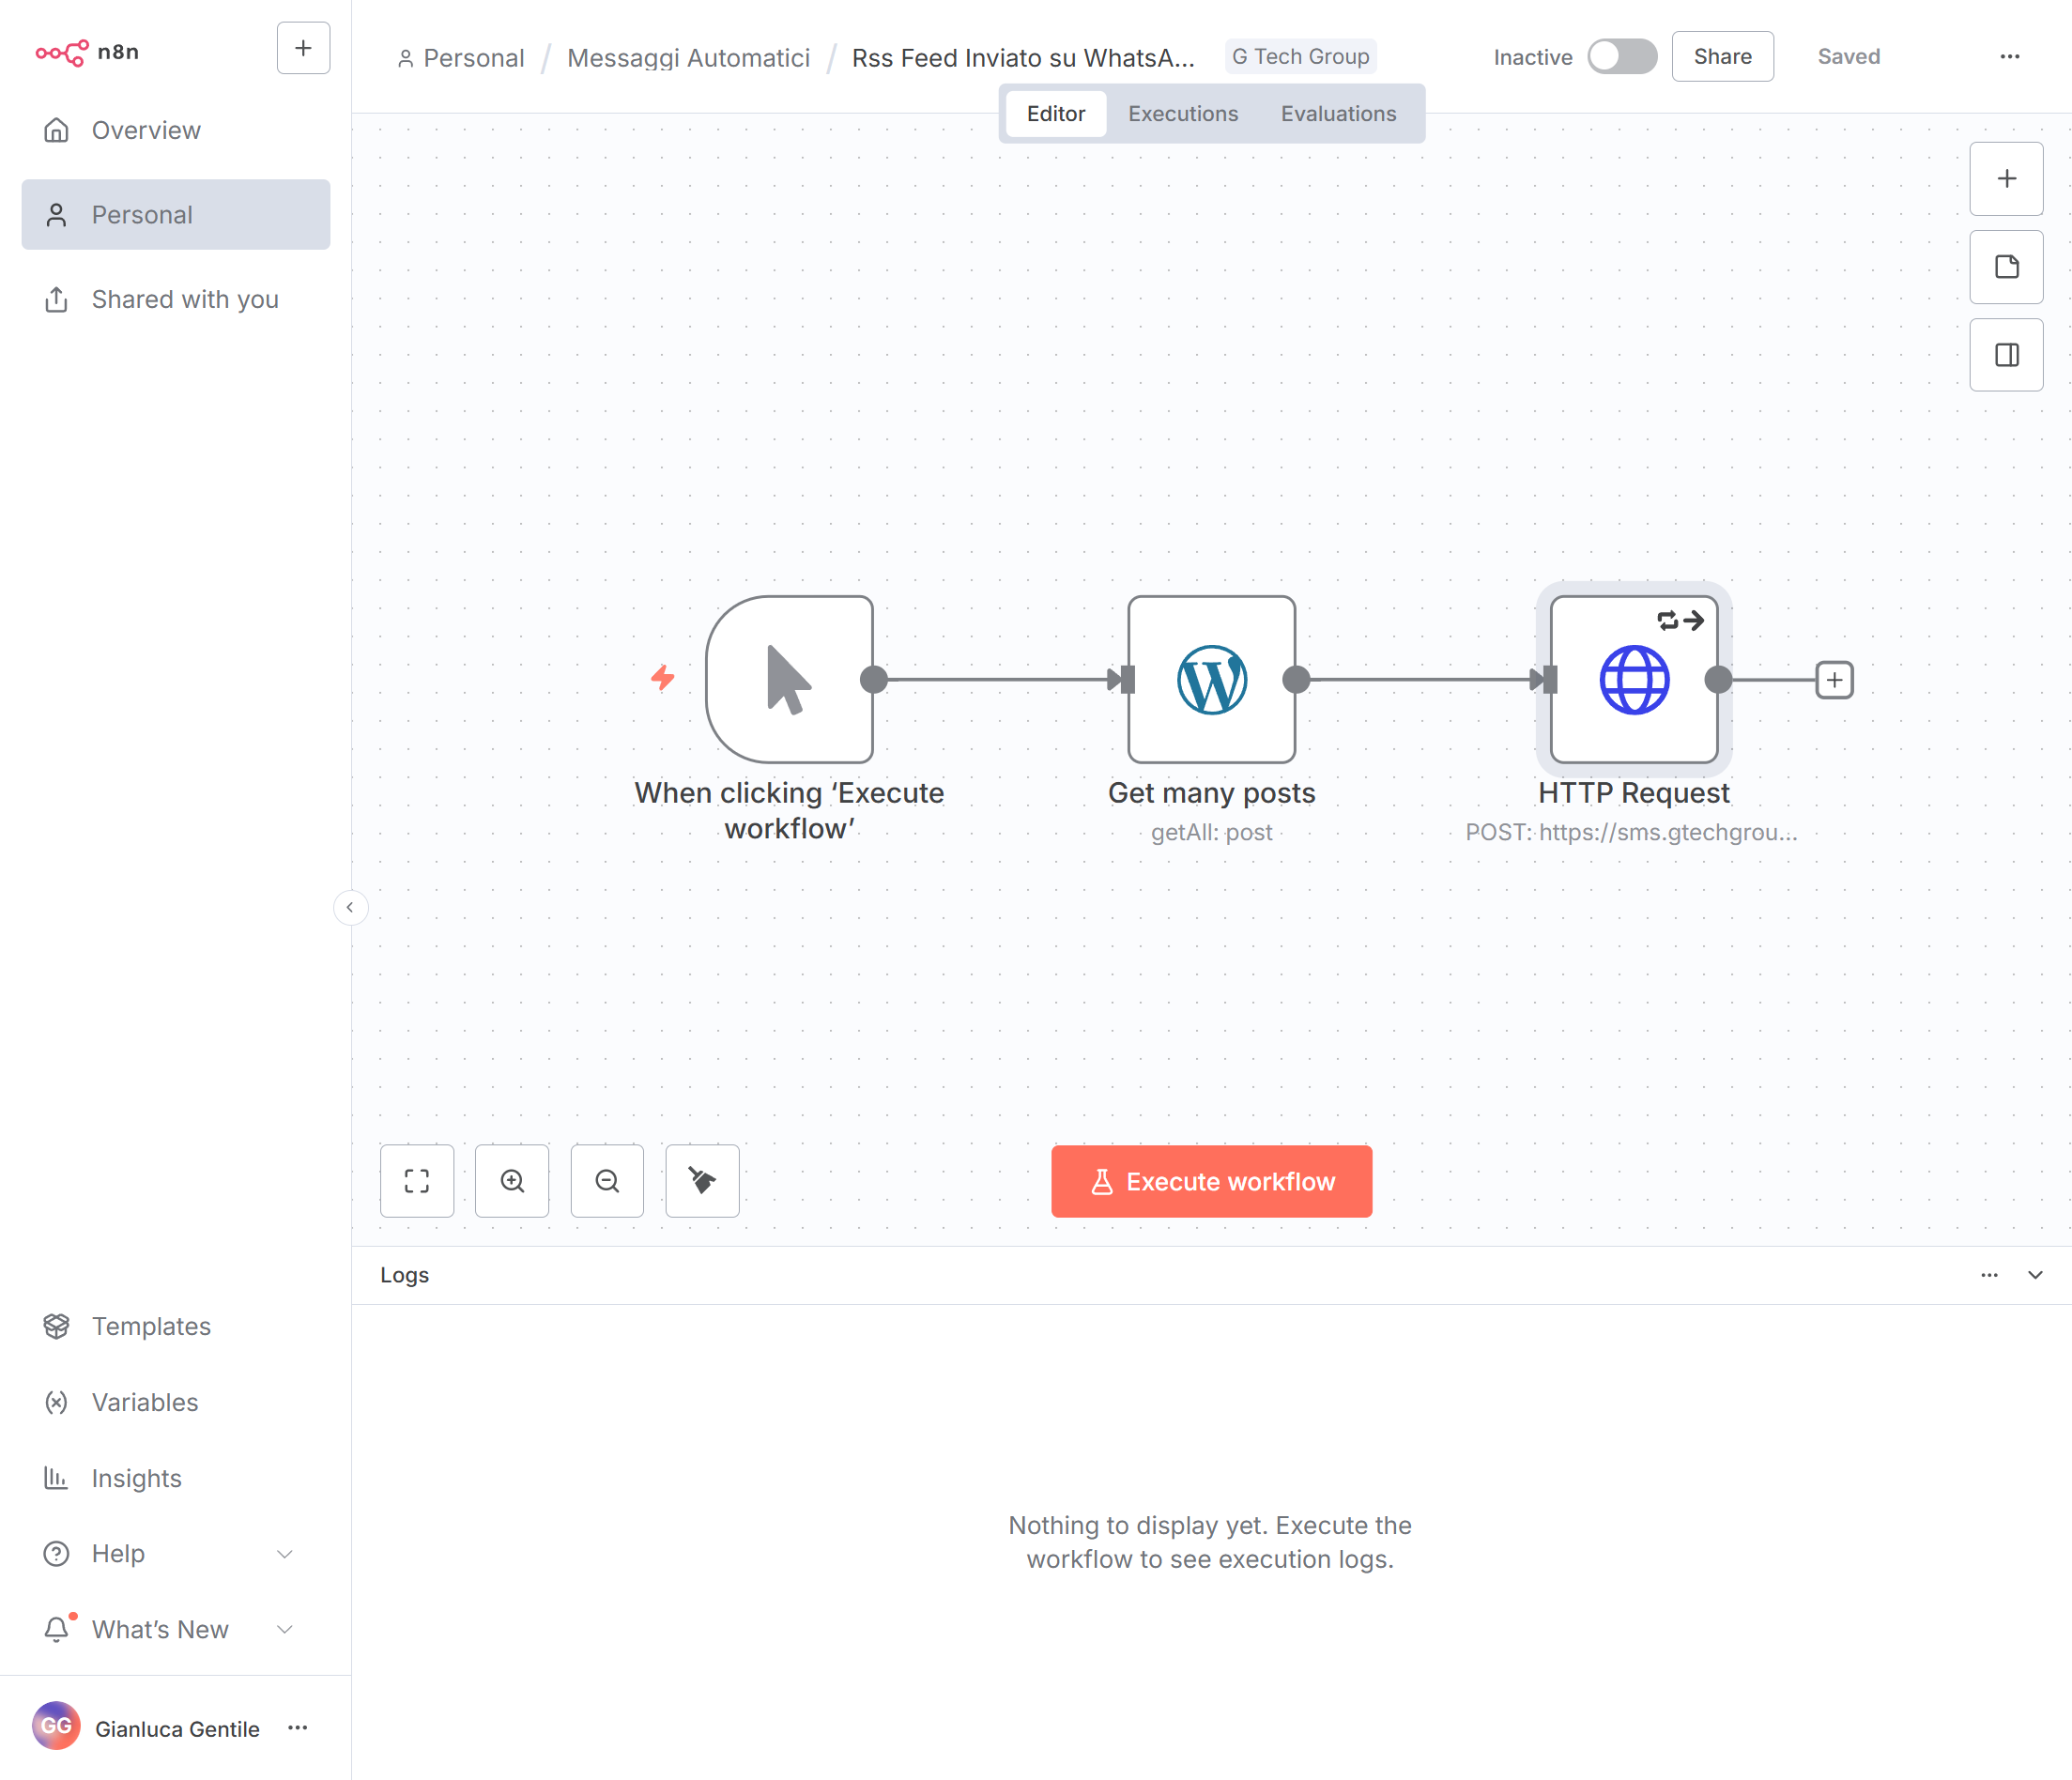Click the fit-to-view zoom icon

pyautogui.click(x=417, y=1181)
